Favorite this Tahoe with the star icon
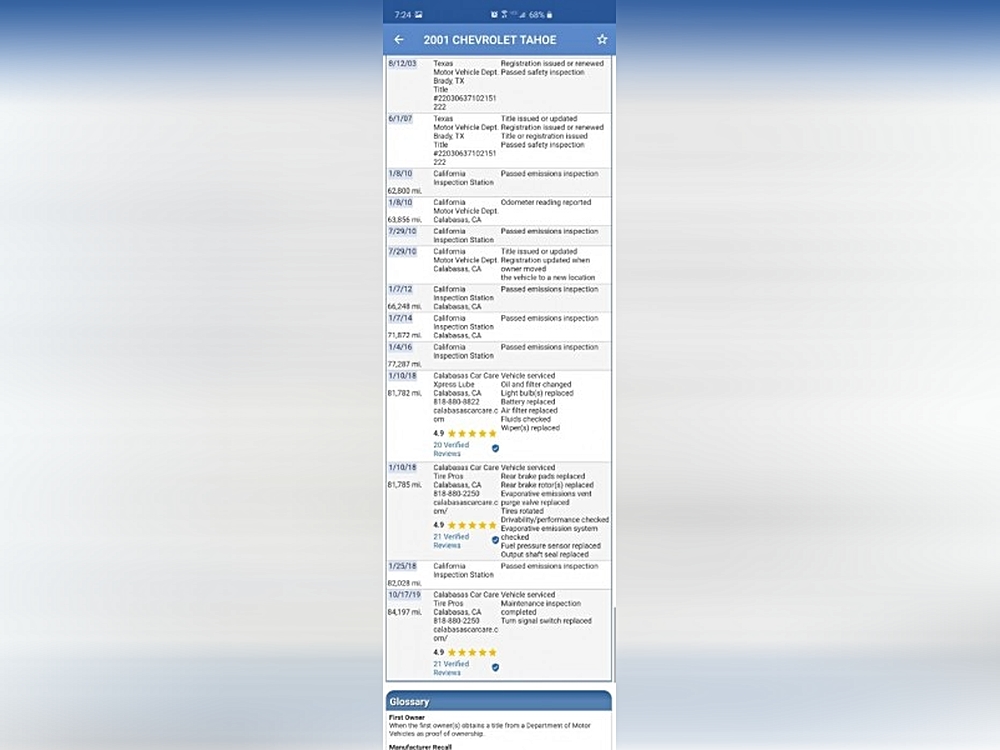The width and height of the screenshot is (1000, 750). click(x=602, y=40)
